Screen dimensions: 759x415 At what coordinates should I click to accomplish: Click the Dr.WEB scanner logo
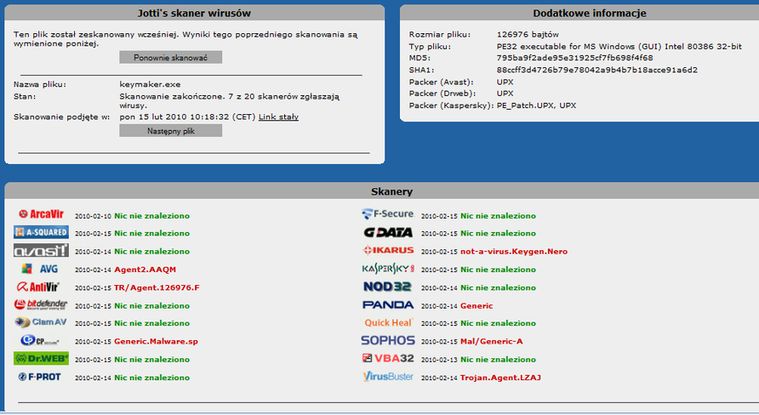click(x=41, y=359)
